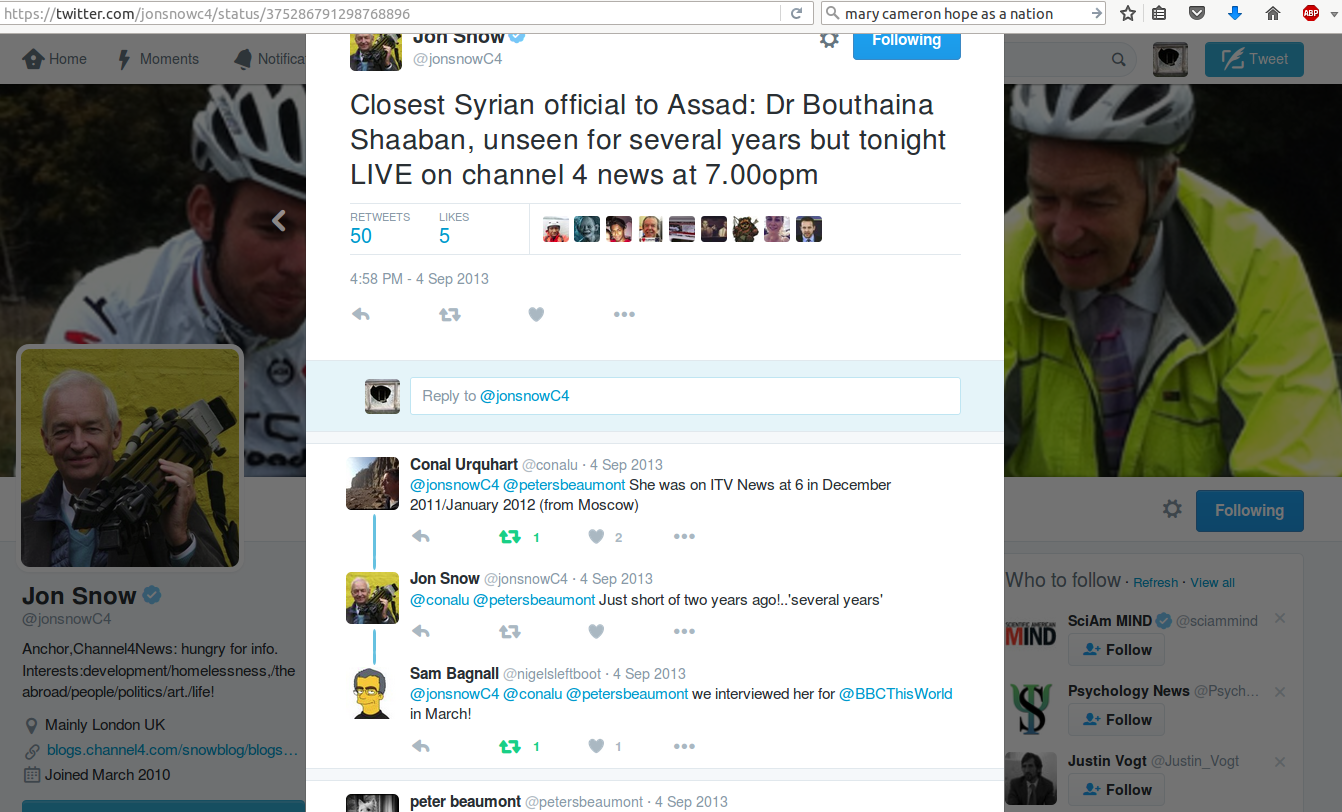Open gear settings menu beside Following button
Viewport: 1342px width, 812px height.
pyautogui.click(x=829, y=40)
